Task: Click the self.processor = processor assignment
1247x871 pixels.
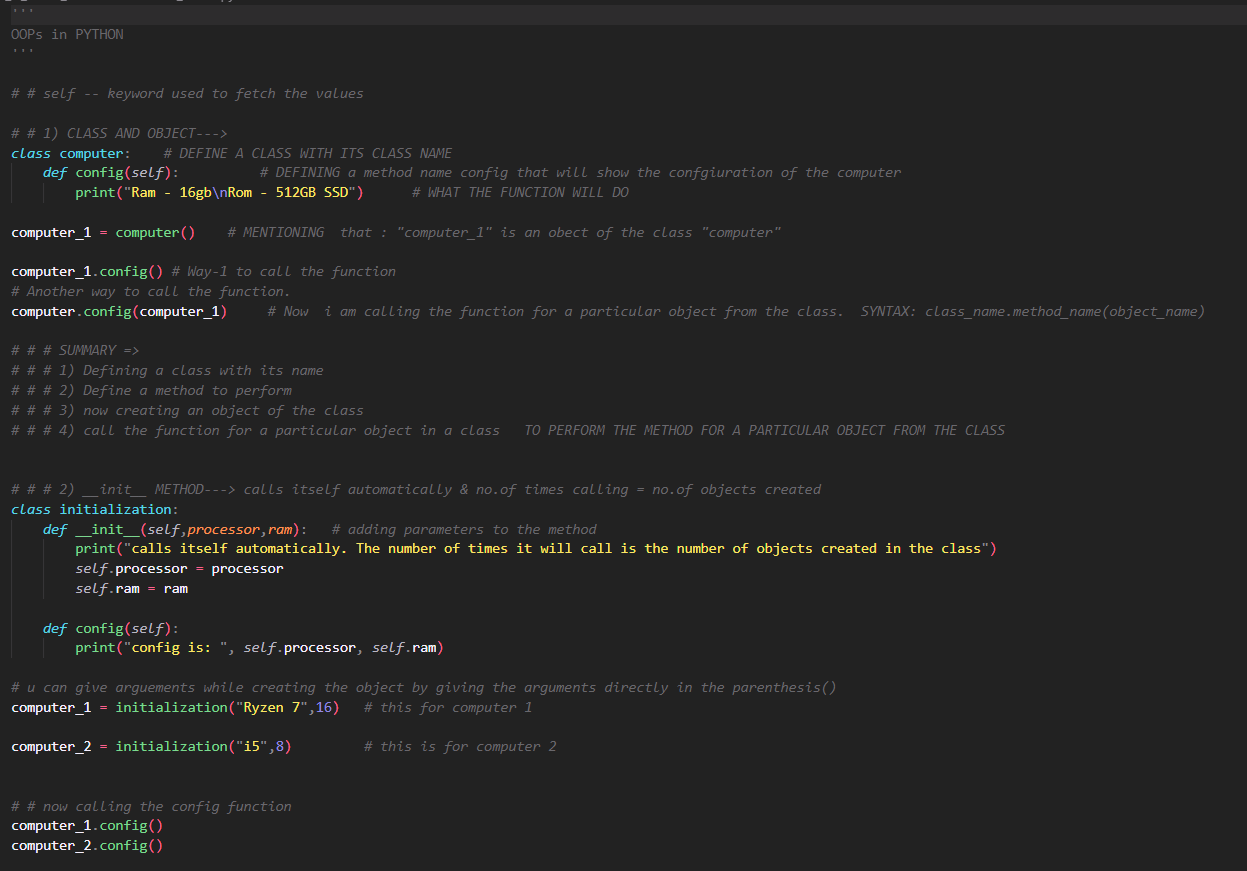Action: click(160, 568)
